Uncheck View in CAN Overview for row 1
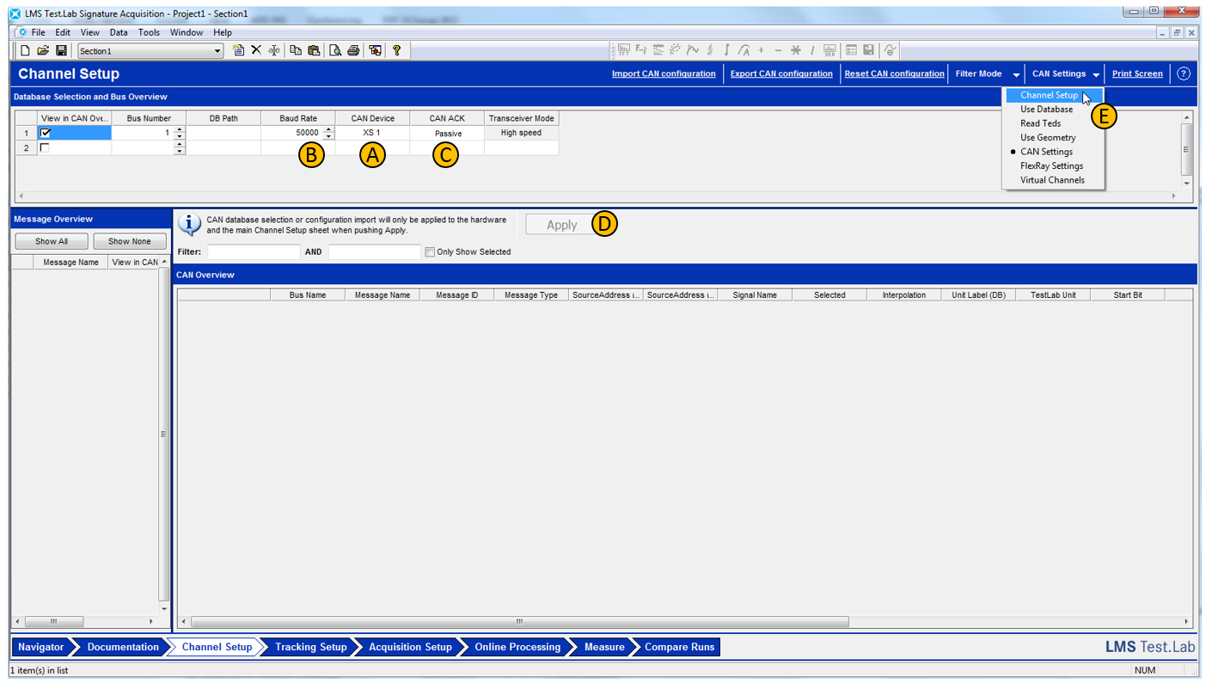Image resolution: width=1205 pixels, height=681 pixels. tap(44, 133)
